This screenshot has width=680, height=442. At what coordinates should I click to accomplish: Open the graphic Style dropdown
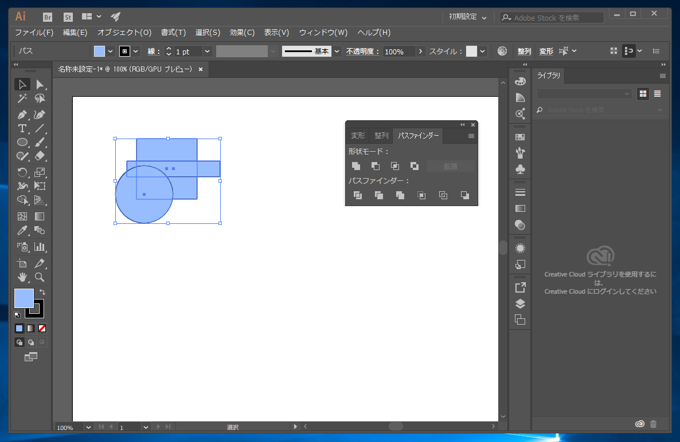click(482, 51)
